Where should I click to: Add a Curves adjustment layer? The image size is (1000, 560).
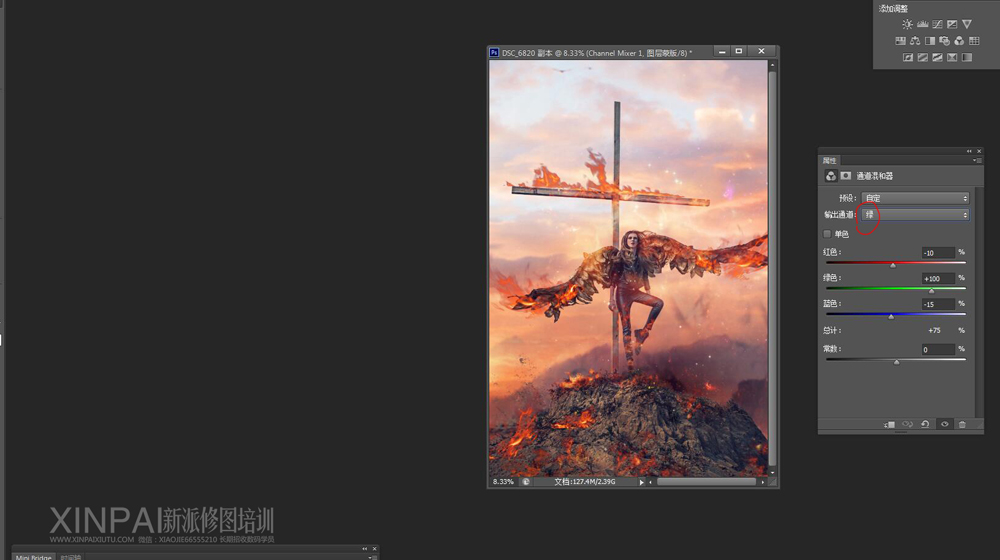tap(937, 24)
